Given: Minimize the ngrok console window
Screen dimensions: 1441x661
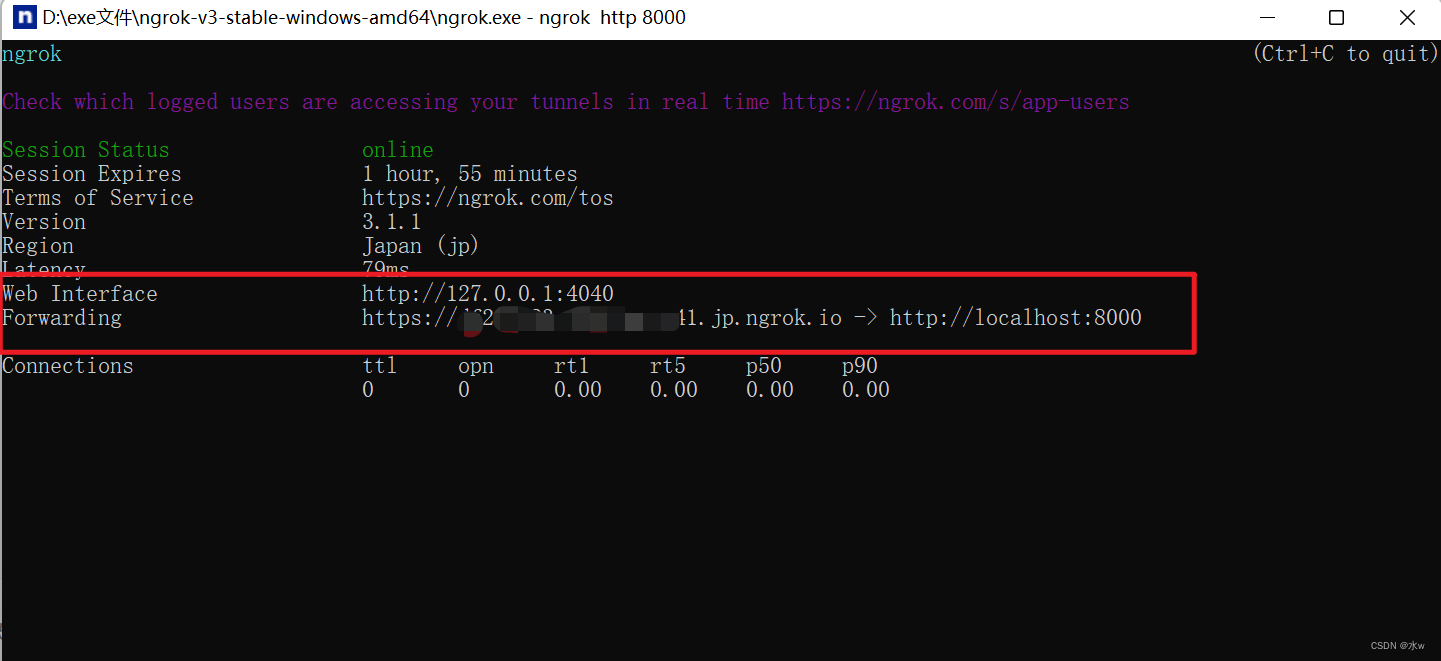Looking at the screenshot, I should tap(1267, 18).
